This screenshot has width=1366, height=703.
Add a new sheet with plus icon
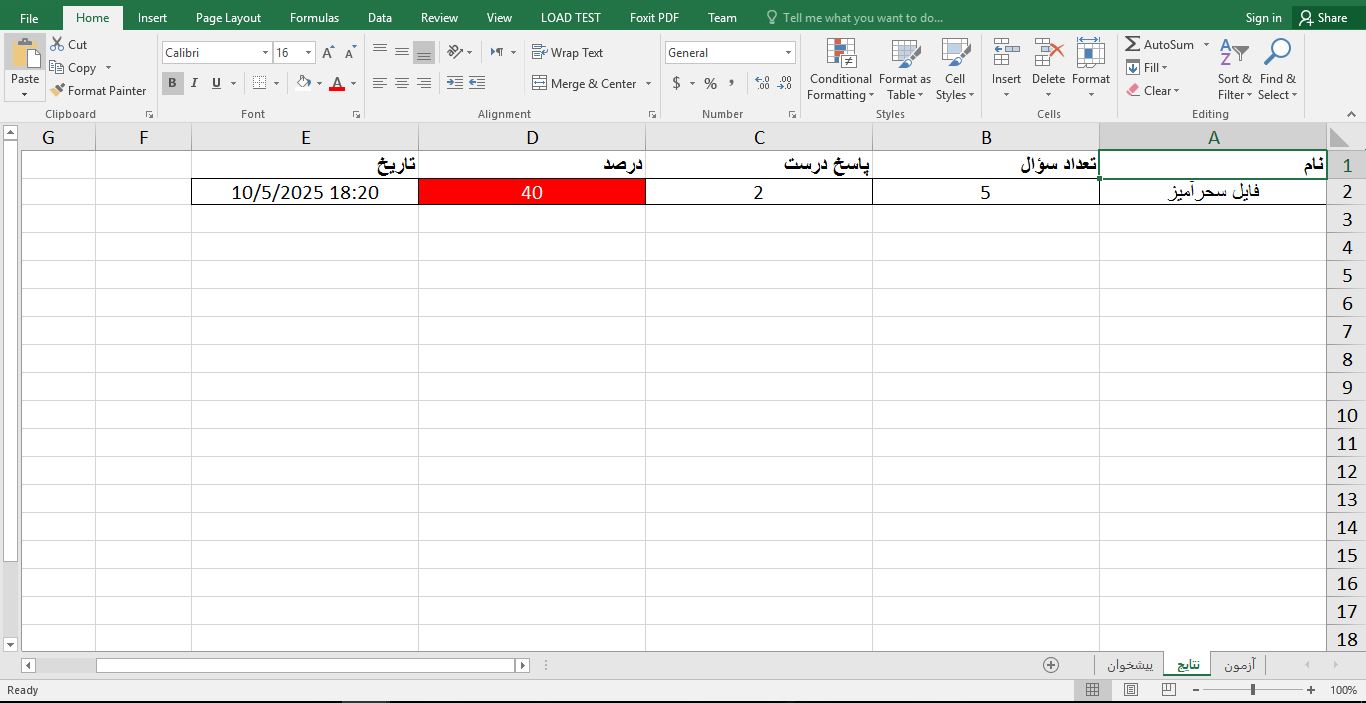(x=1051, y=665)
